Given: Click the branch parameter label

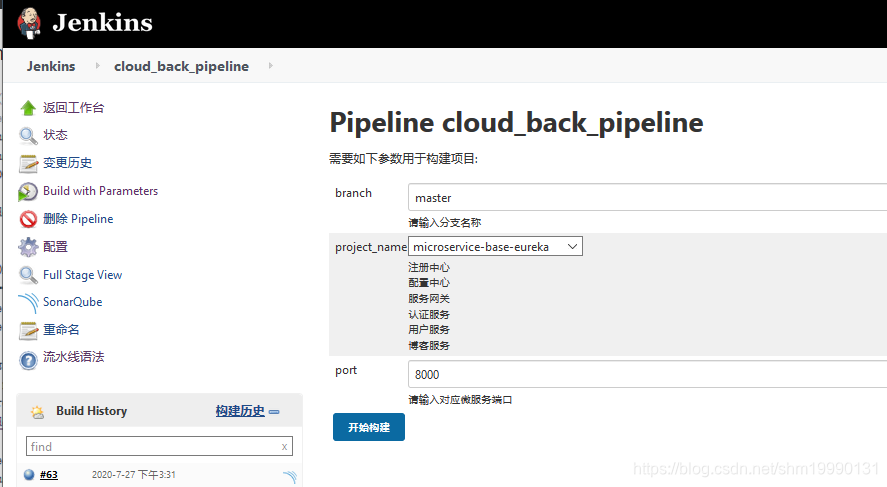Looking at the screenshot, I should coord(354,193).
